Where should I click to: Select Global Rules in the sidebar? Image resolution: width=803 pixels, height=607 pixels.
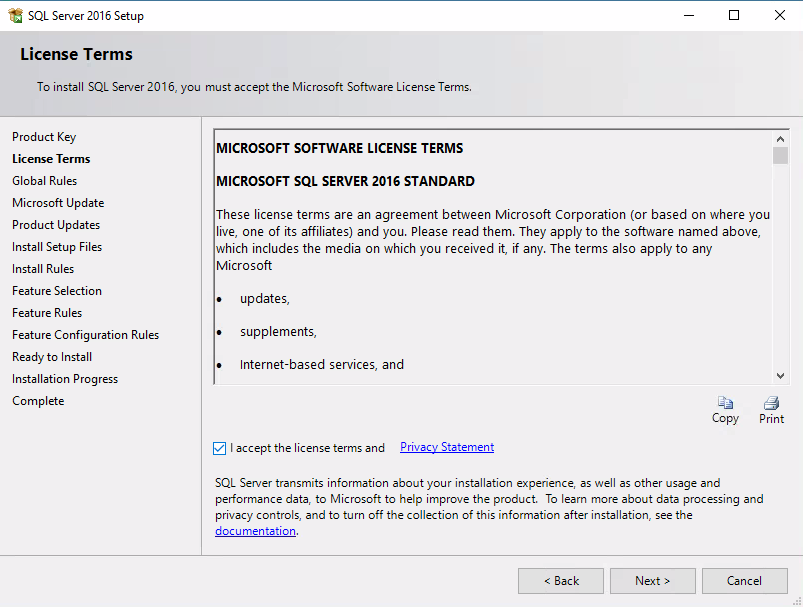coord(44,180)
